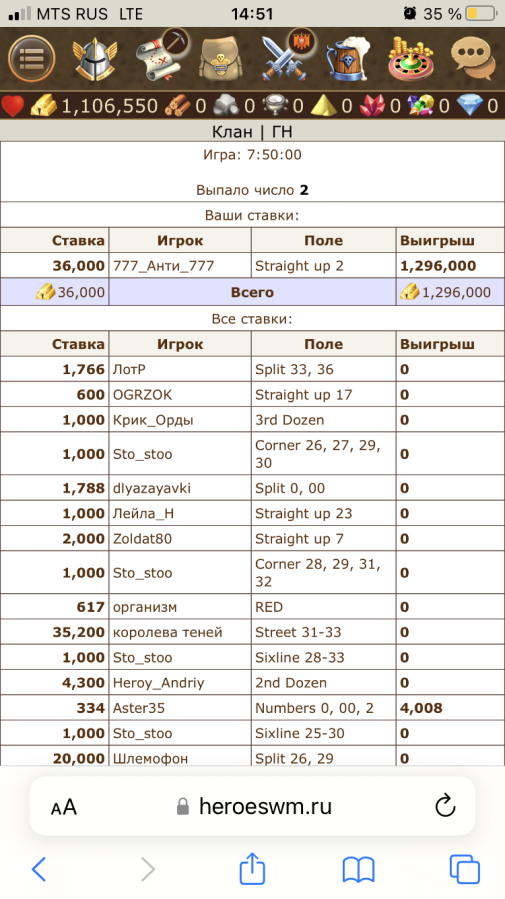Open player 777_Анти_777 profile link
The height and width of the screenshot is (899, 505).
163,266
